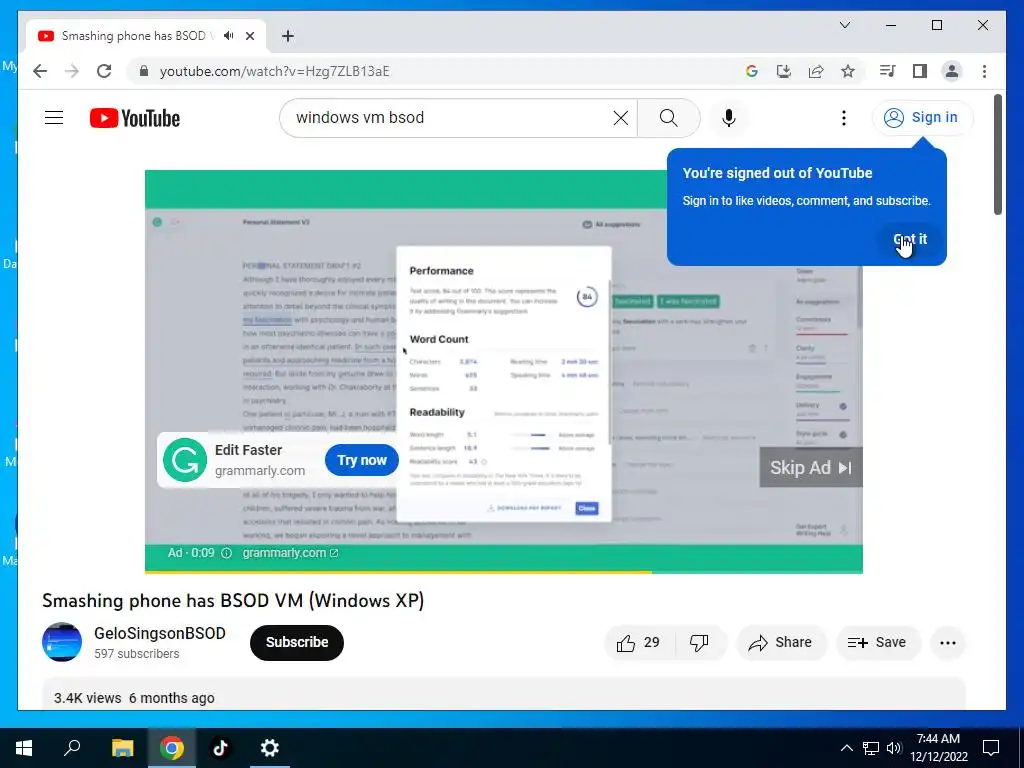Open the Windows Start menu
This screenshot has width=1024, height=768.
click(24, 748)
